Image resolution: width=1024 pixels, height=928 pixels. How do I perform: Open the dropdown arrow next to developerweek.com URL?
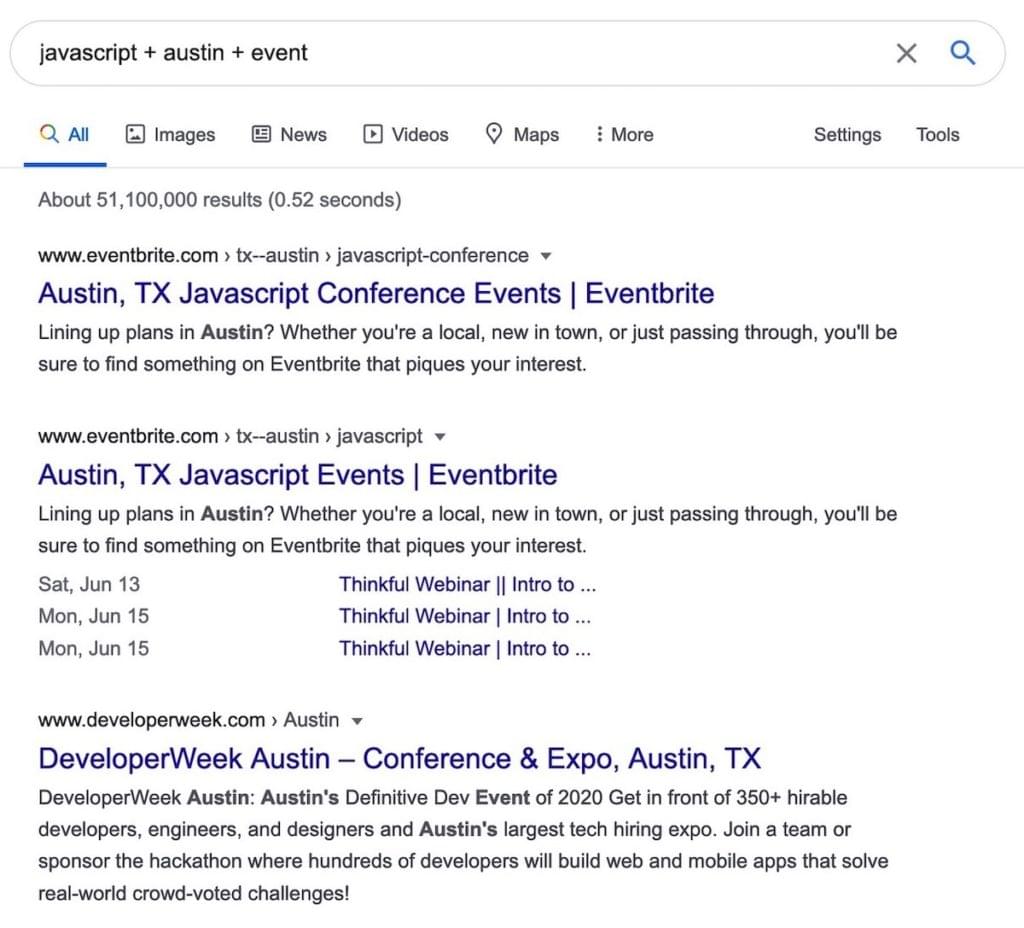[x=357, y=721]
